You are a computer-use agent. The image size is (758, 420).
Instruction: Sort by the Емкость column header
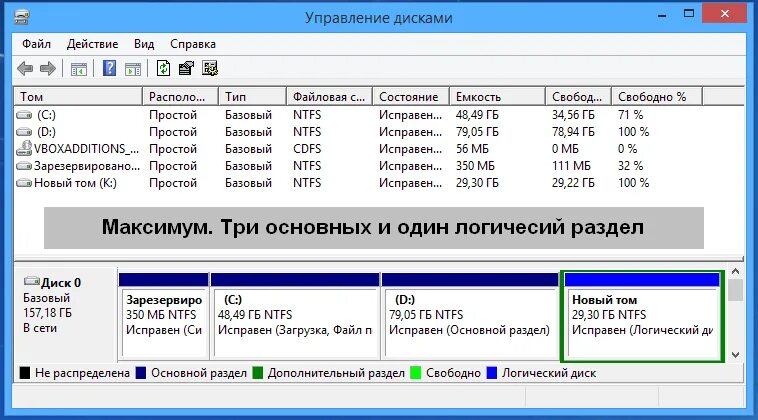(x=497, y=97)
